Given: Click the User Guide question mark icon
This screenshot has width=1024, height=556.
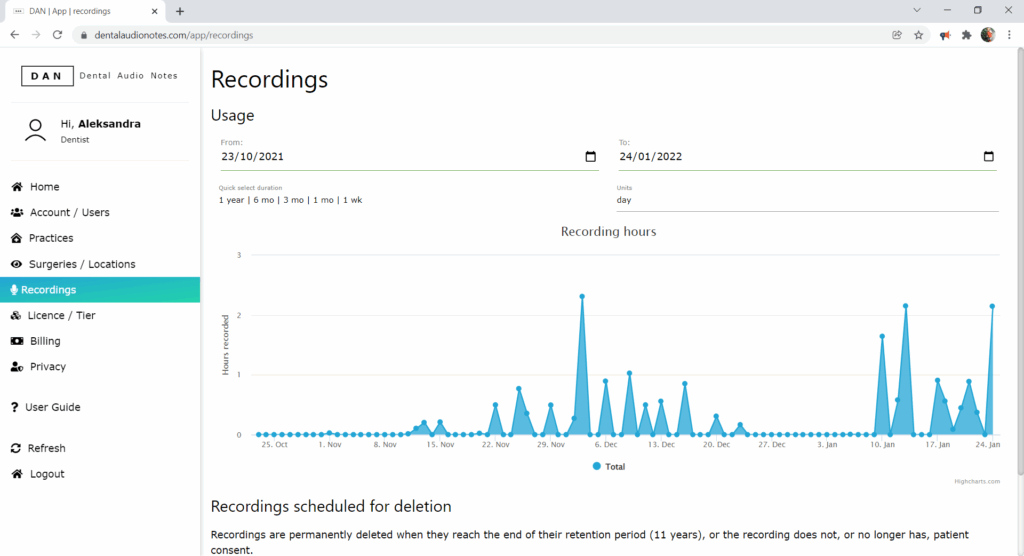Looking at the screenshot, I should tap(15, 408).
